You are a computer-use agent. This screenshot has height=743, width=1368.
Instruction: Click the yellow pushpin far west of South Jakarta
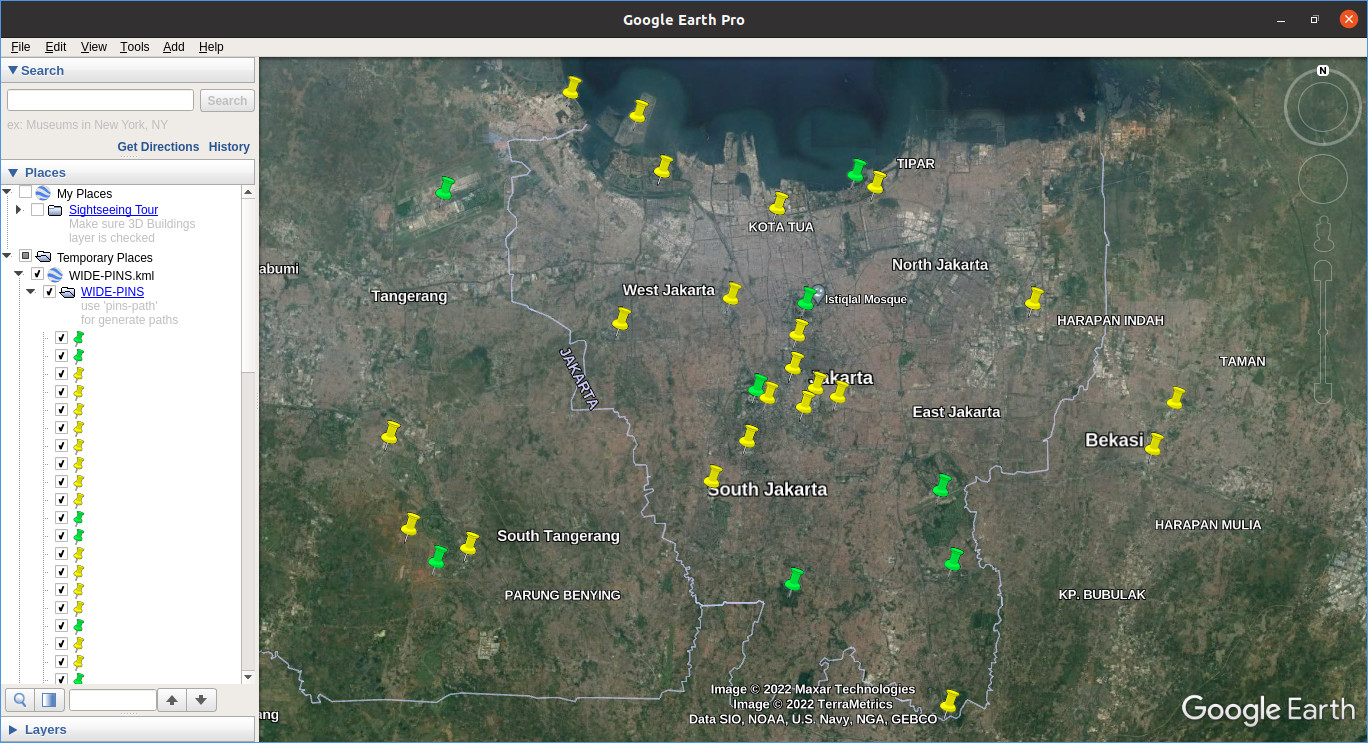[x=390, y=434]
